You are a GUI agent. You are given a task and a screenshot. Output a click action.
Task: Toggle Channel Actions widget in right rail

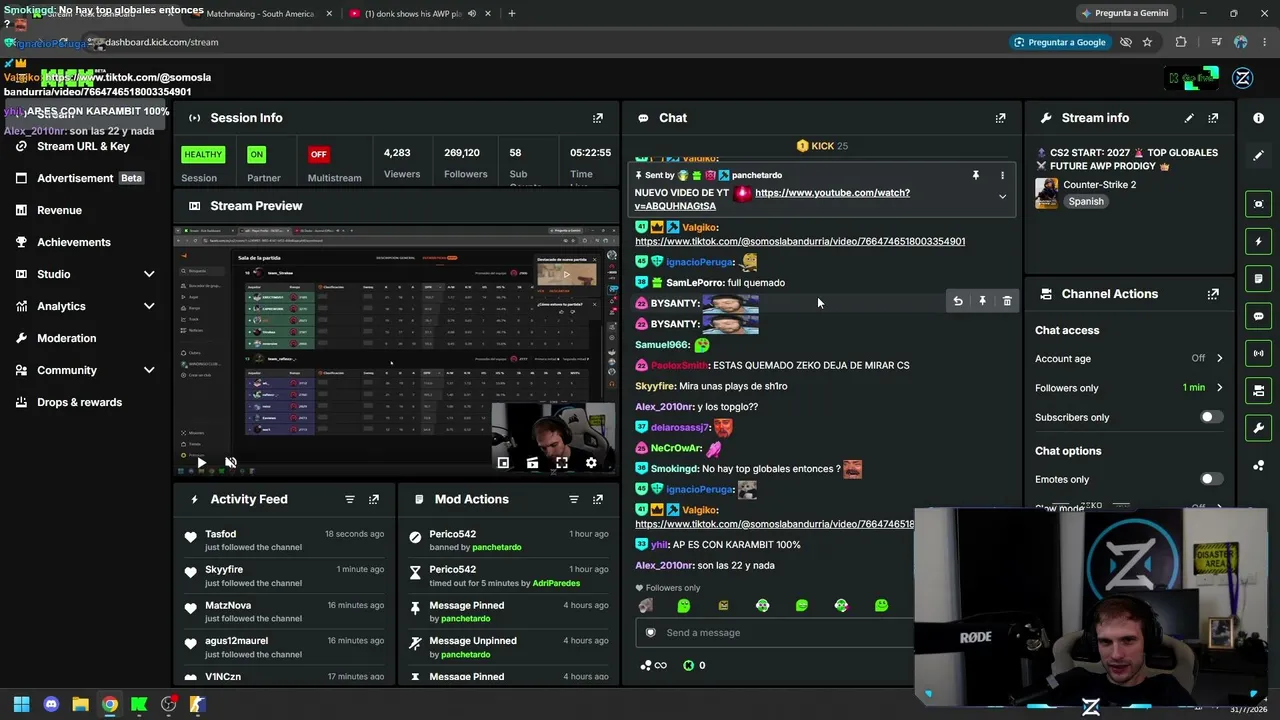(x=1258, y=390)
